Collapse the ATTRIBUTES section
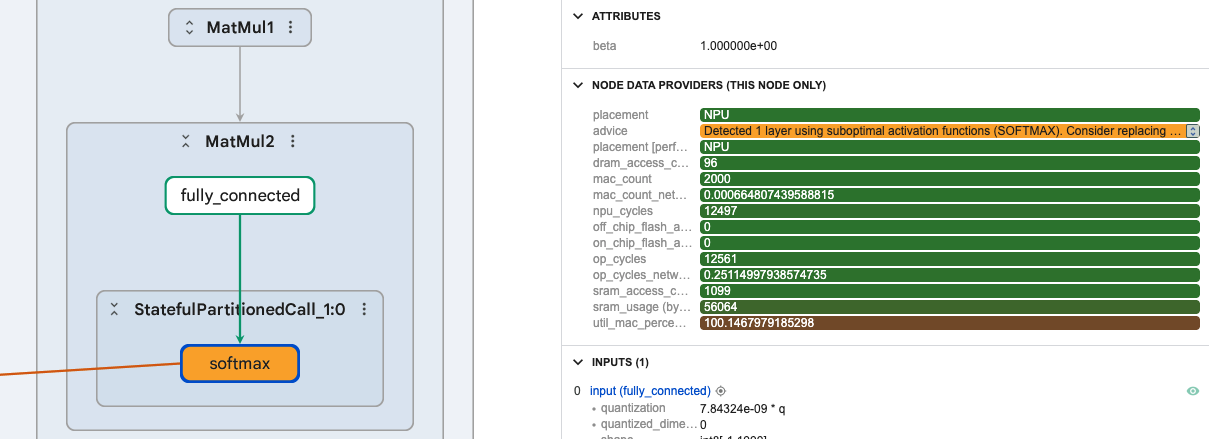 point(577,16)
